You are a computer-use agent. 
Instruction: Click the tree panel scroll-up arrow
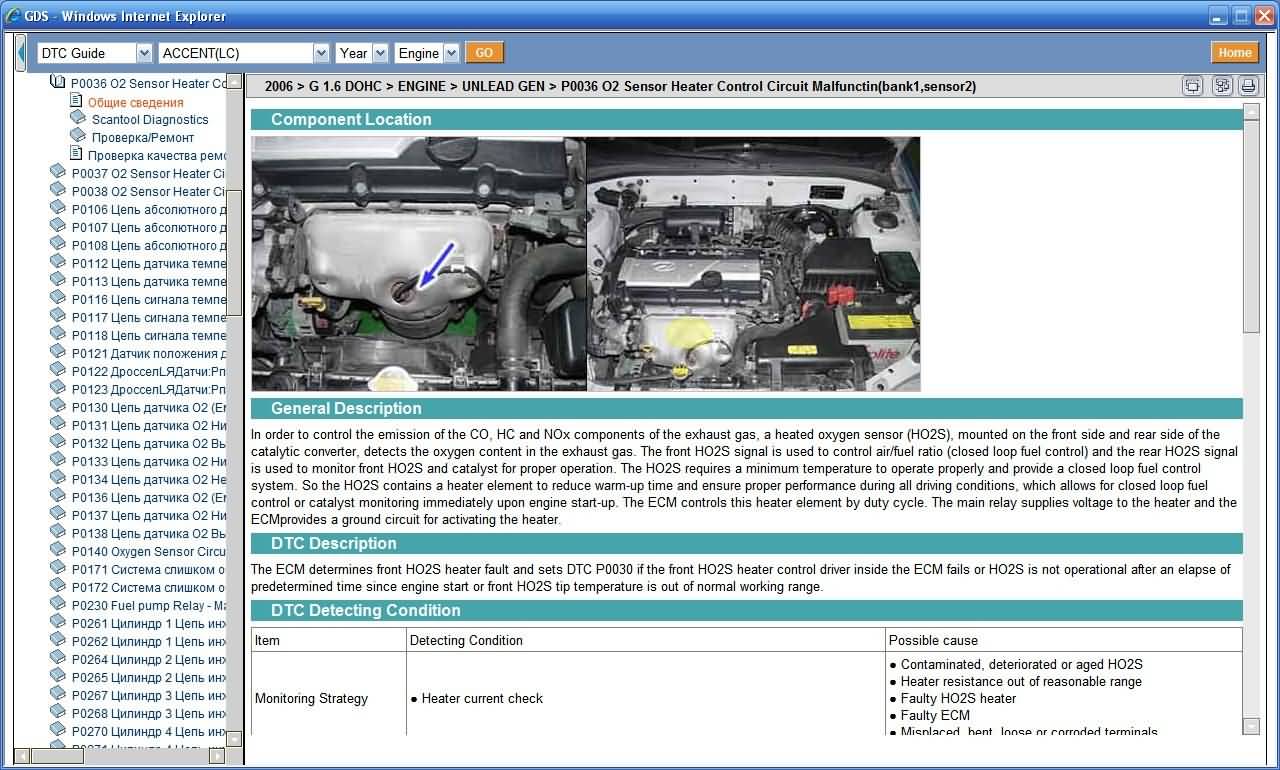click(234, 82)
